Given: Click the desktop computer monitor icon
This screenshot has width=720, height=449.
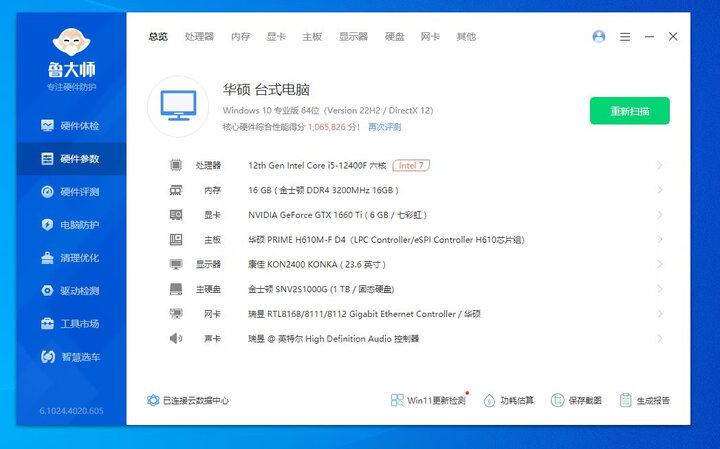Looking at the screenshot, I should [x=178, y=106].
